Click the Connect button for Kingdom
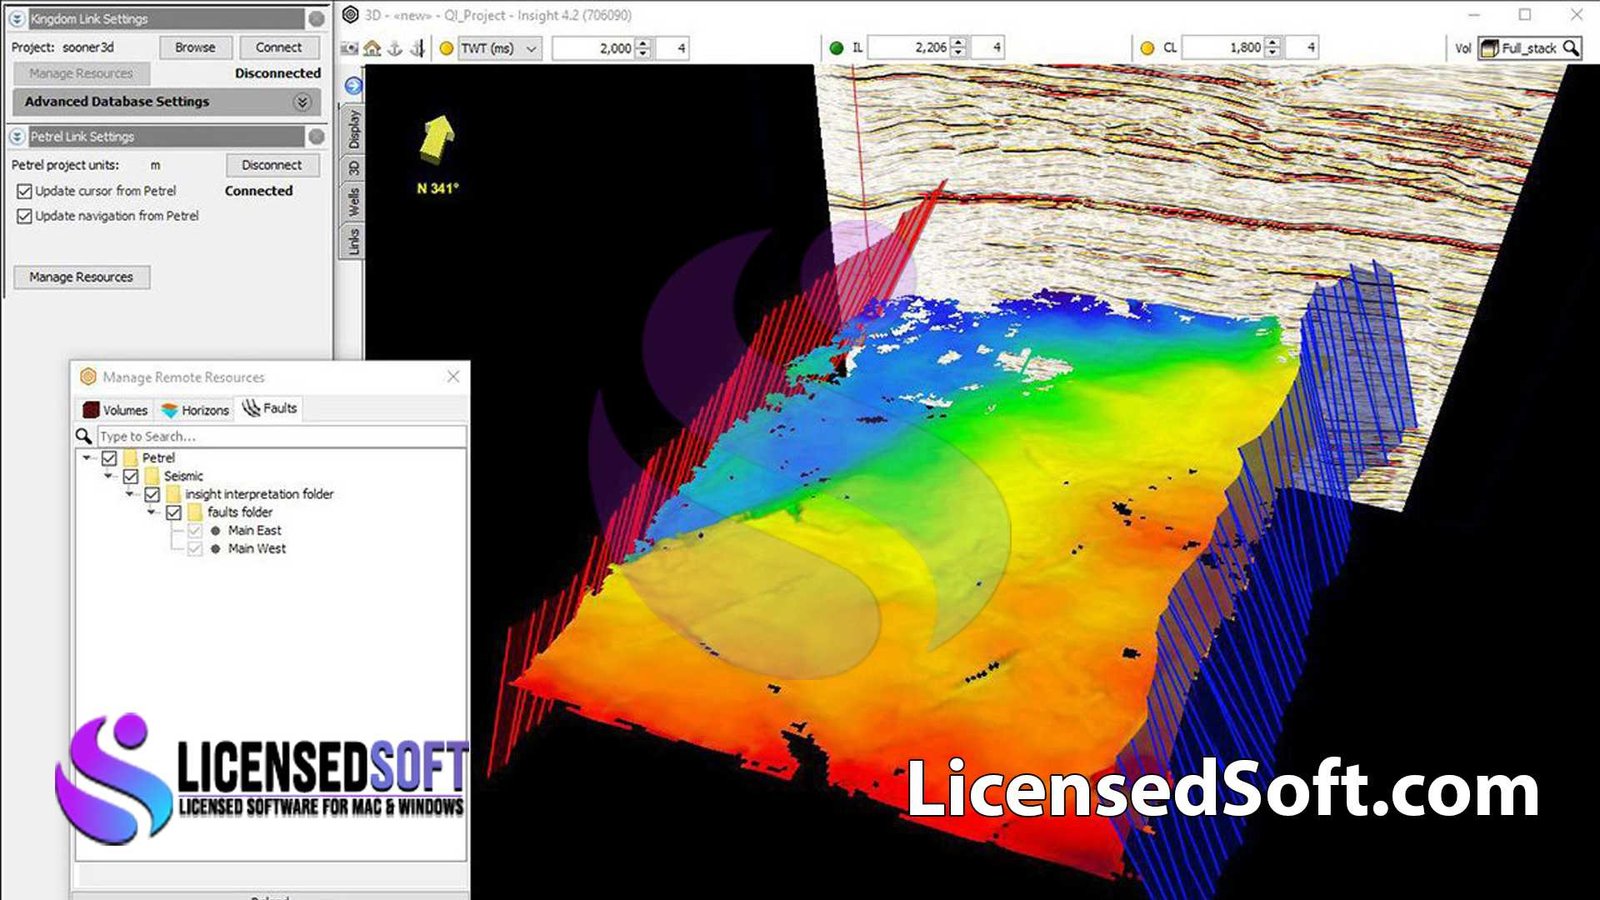This screenshot has width=1600, height=900. [x=278, y=47]
